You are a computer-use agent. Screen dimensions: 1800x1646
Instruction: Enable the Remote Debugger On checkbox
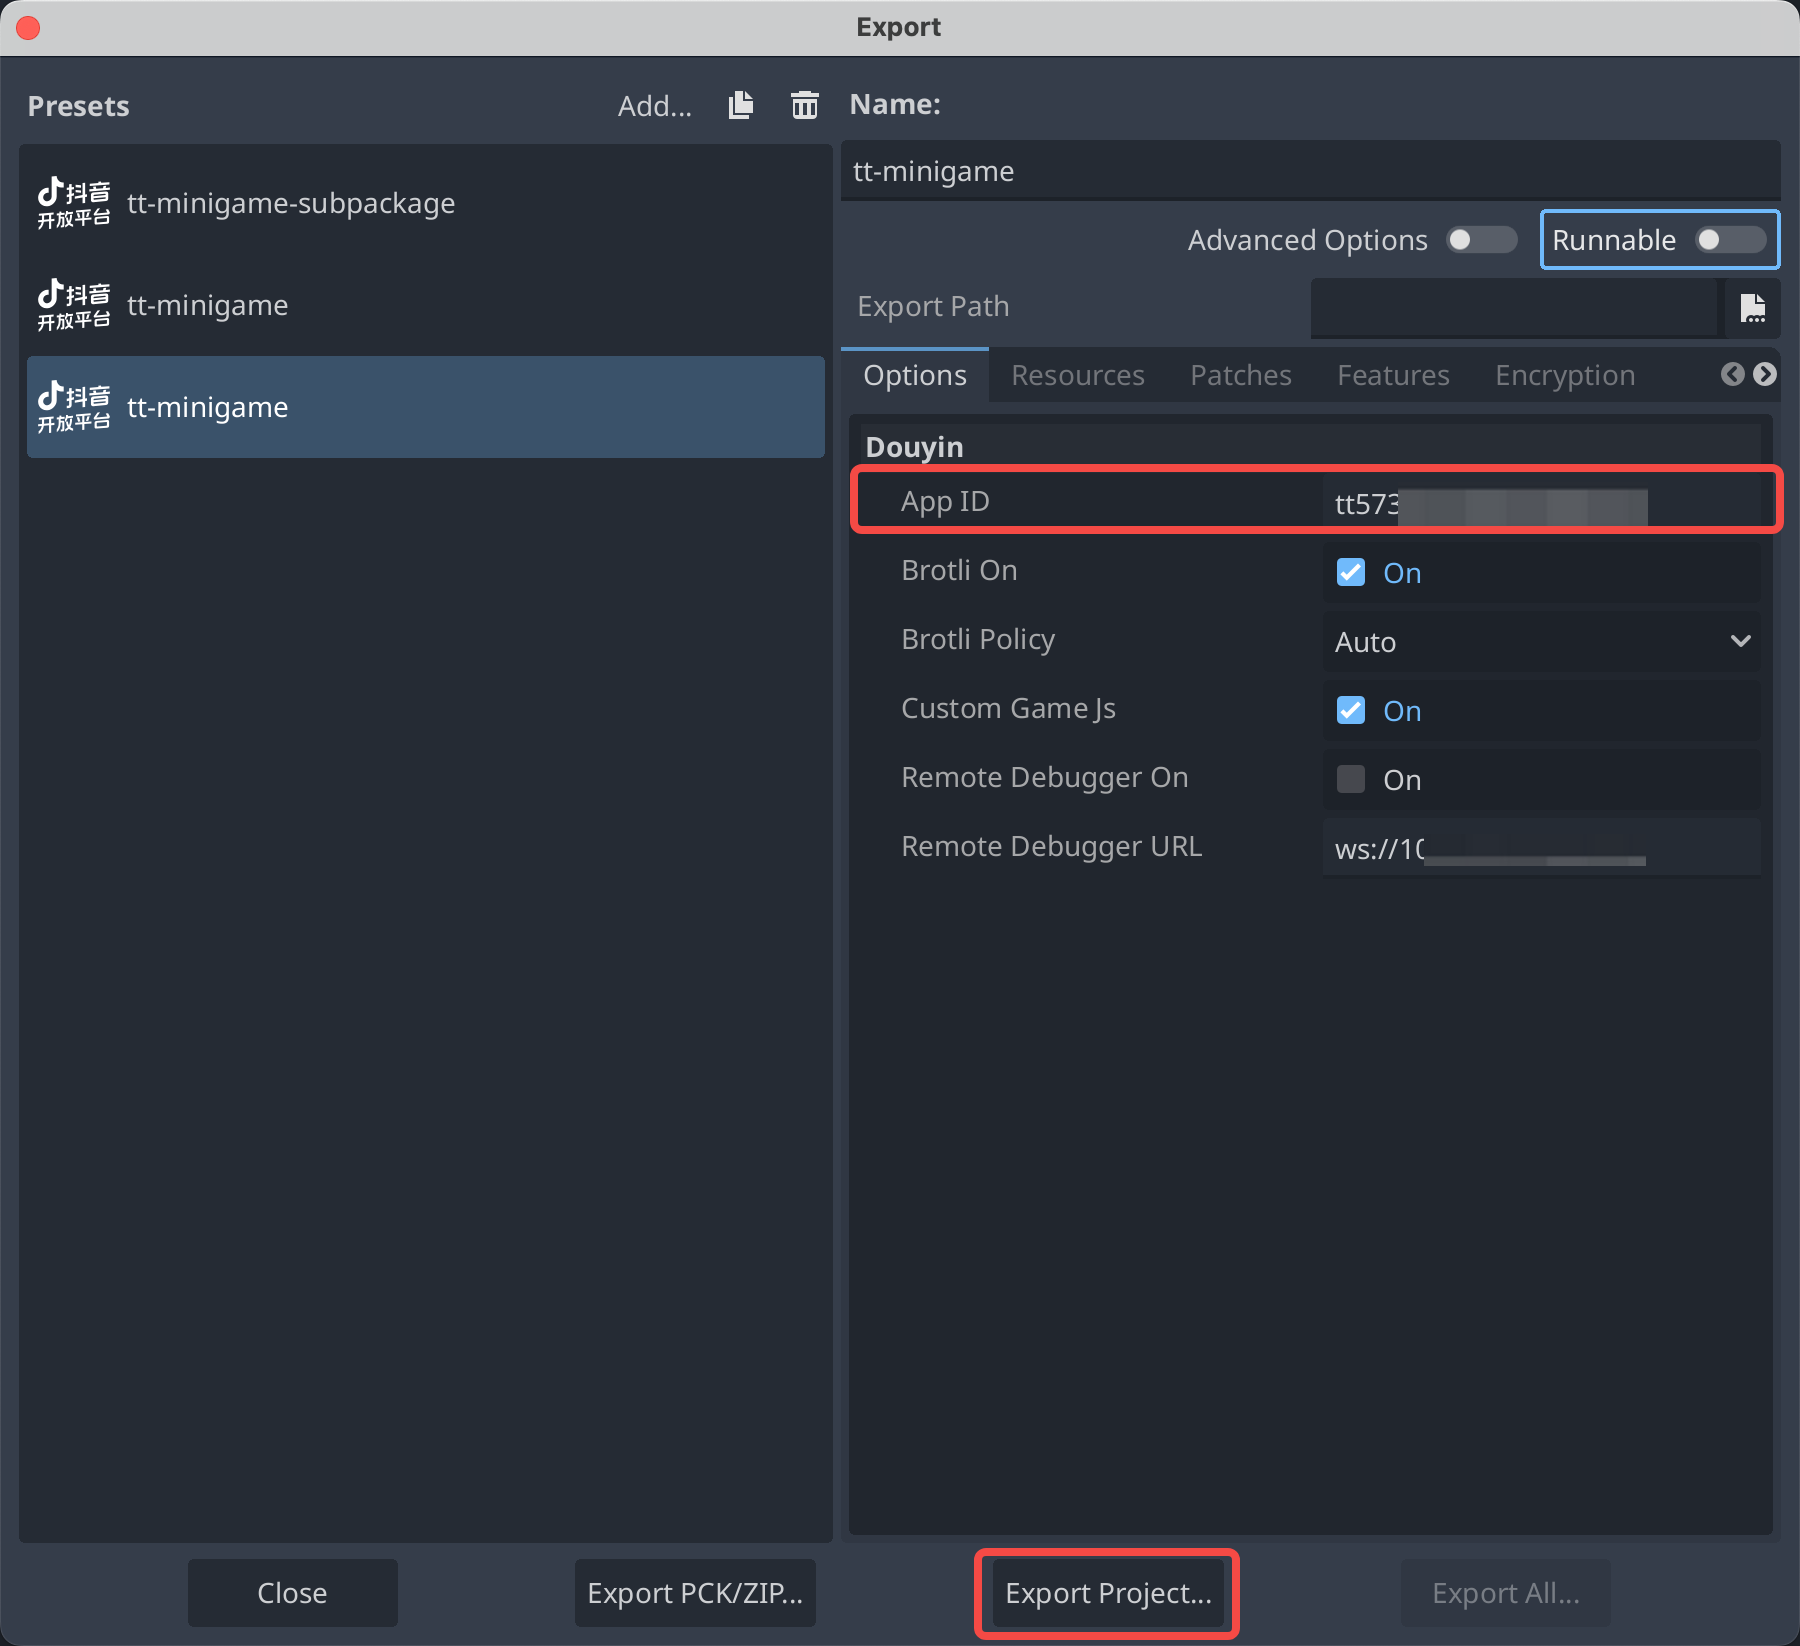point(1351,779)
